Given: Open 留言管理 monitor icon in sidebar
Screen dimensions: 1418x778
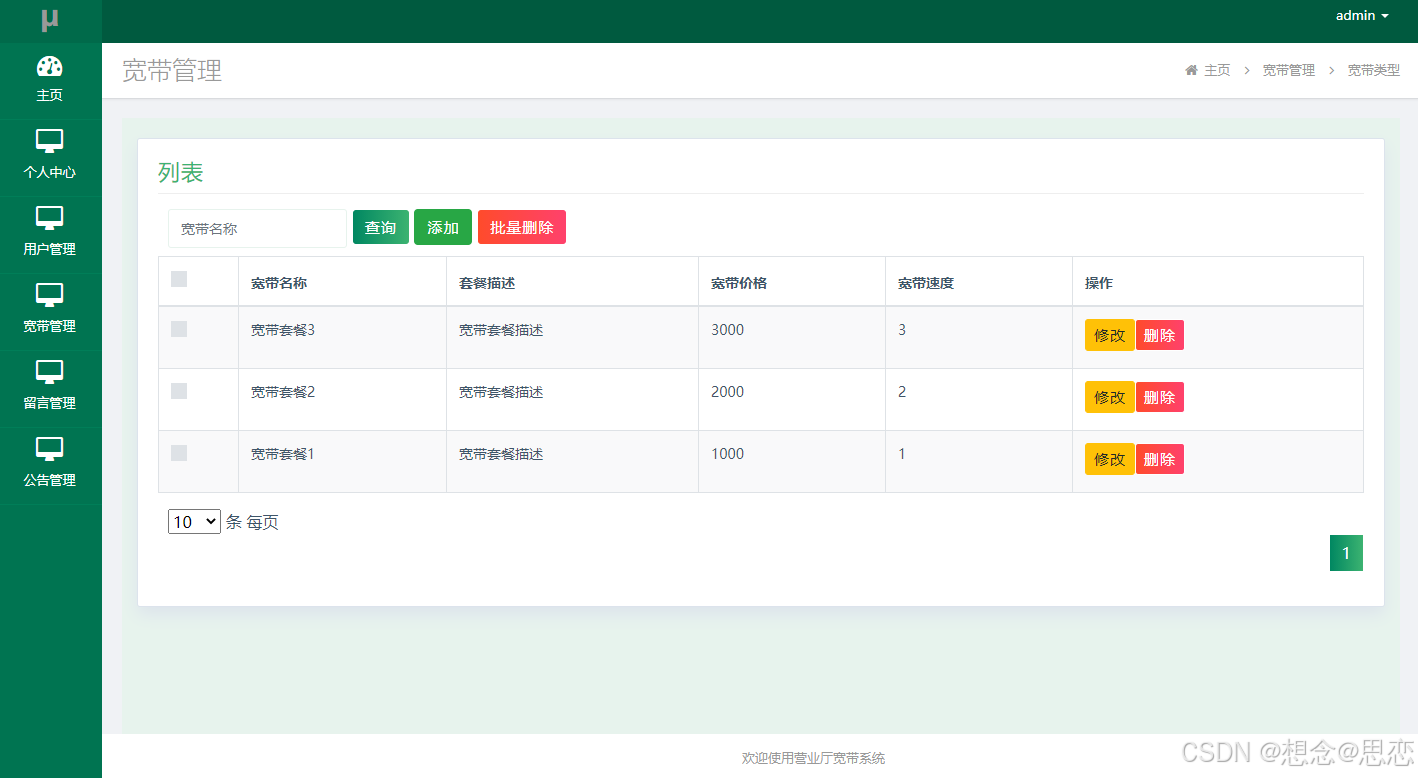Looking at the screenshot, I should (50, 372).
